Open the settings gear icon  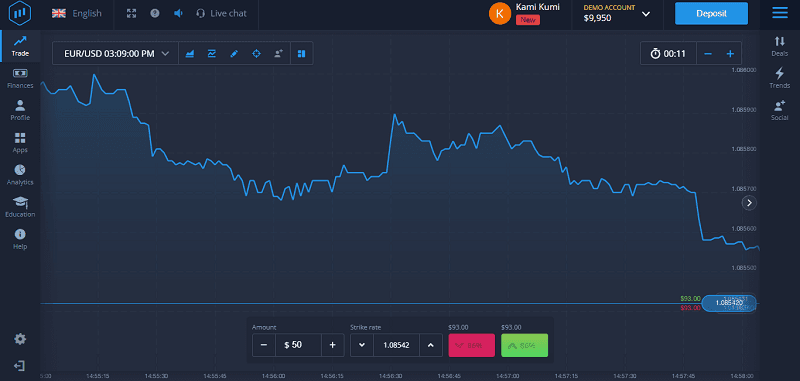(x=20, y=339)
